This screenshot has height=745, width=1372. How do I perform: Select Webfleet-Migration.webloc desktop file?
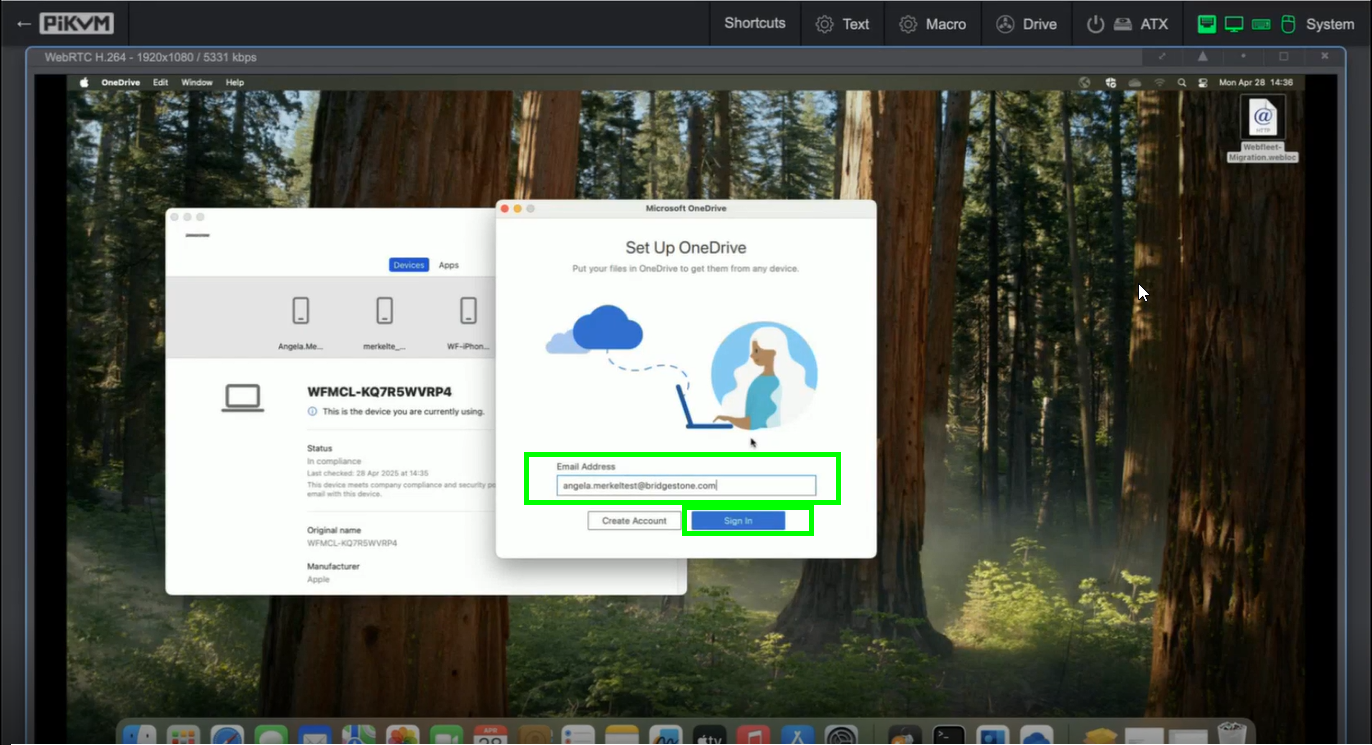(1263, 128)
